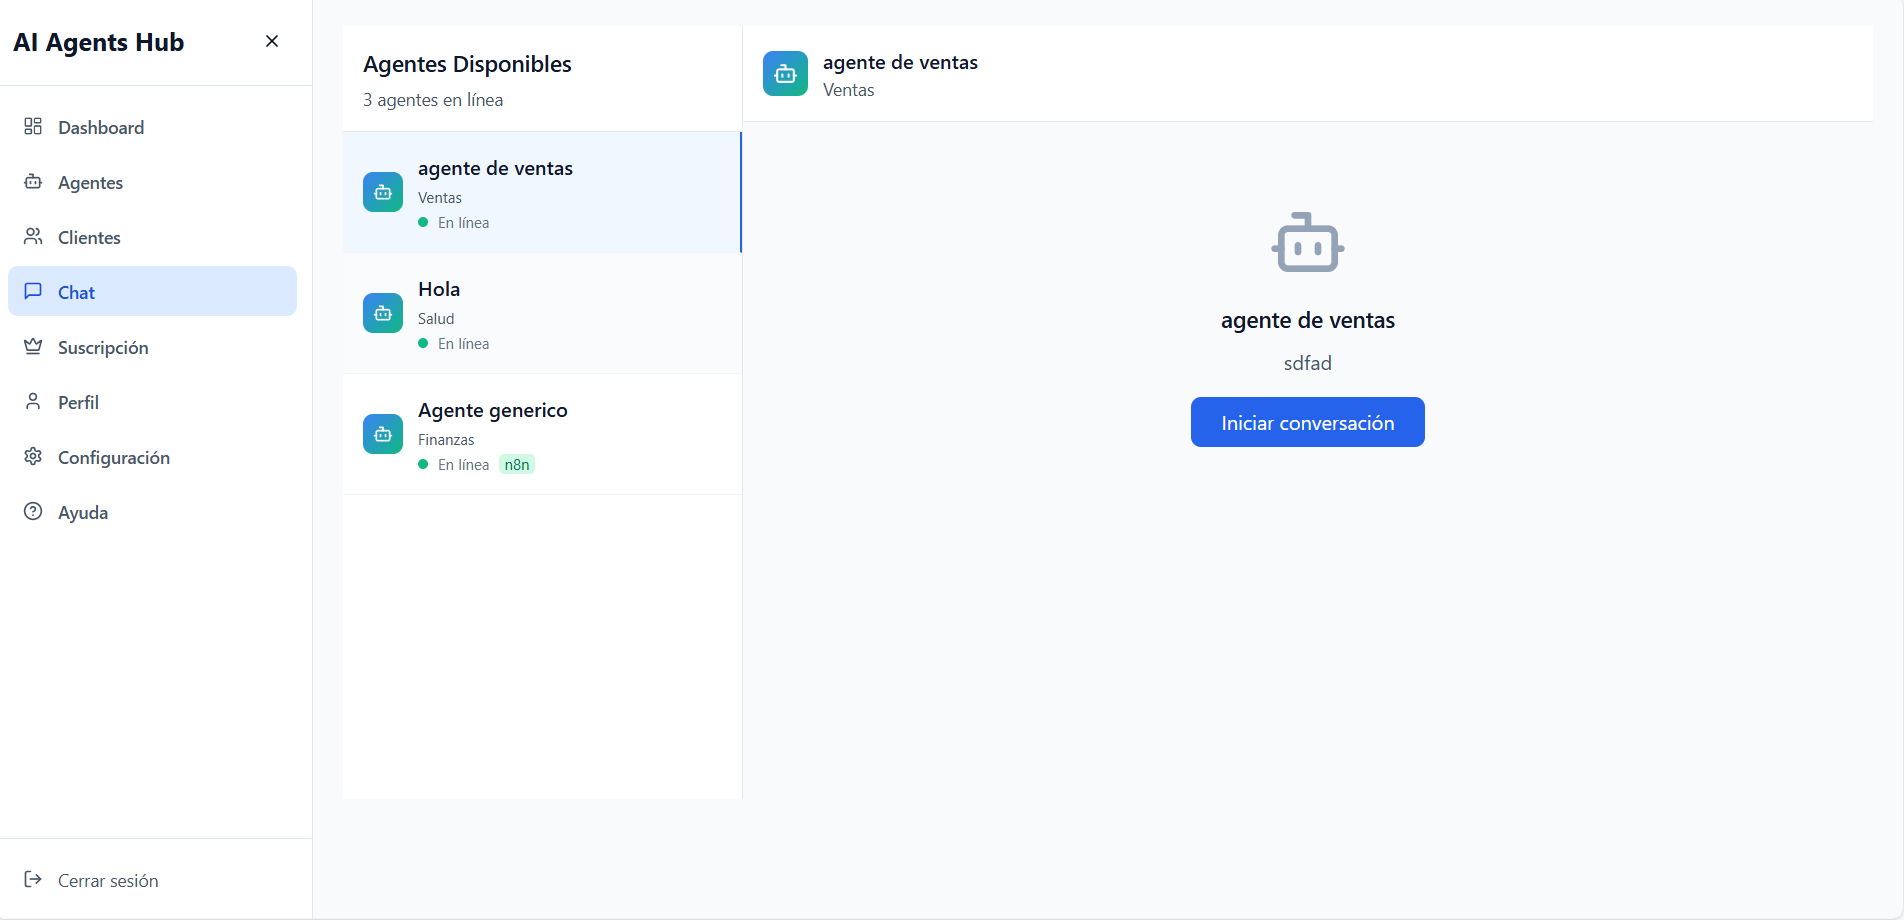The height and width of the screenshot is (920, 1904).
Task: Click the Hola agent avatar icon
Action: pyautogui.click(x=383, y=313)
